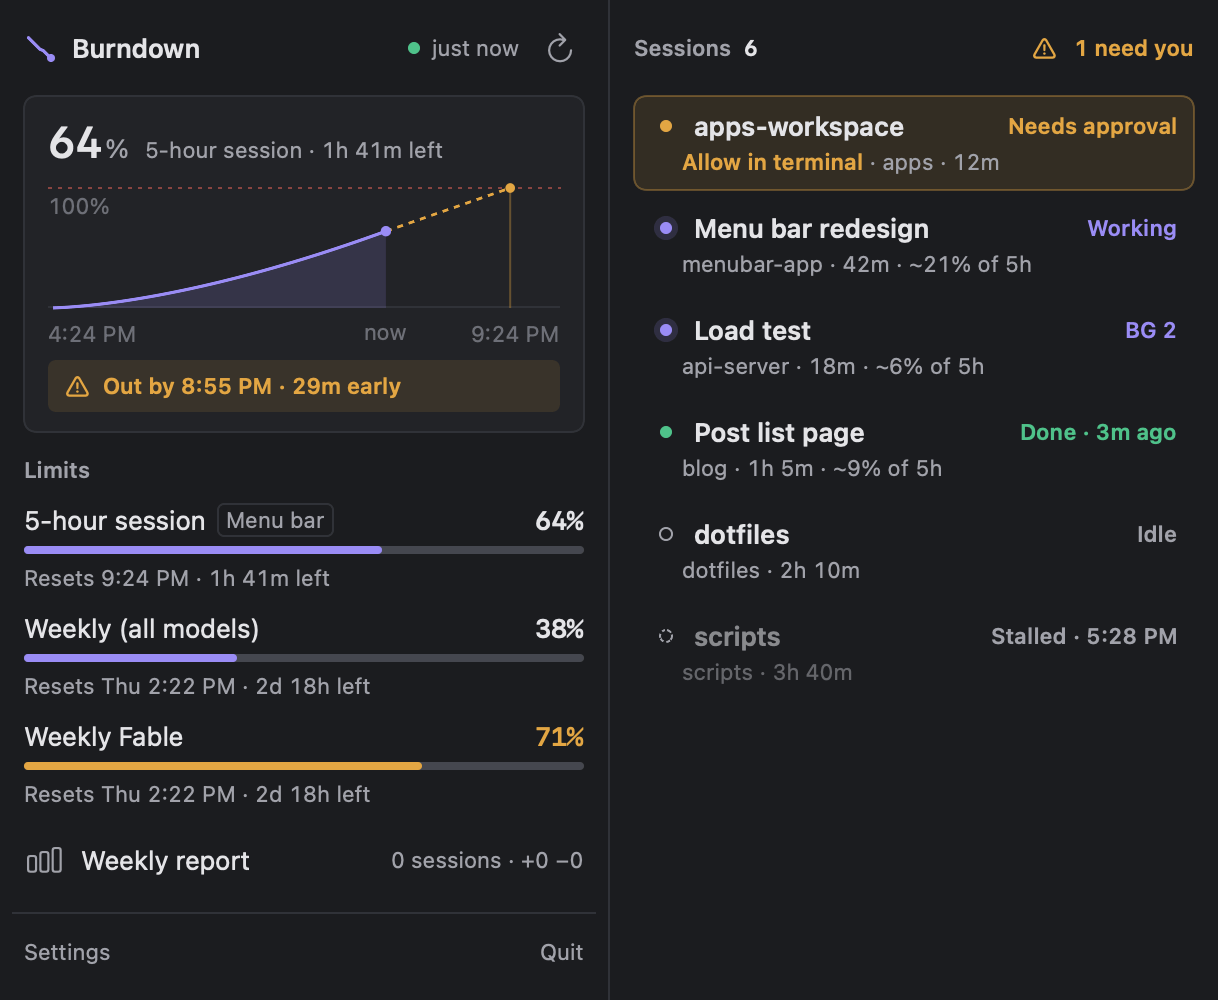The image size is (1218, 1000).
Task: Click the Menu bar tag on 5-hour session
Action: pos(275,520)
